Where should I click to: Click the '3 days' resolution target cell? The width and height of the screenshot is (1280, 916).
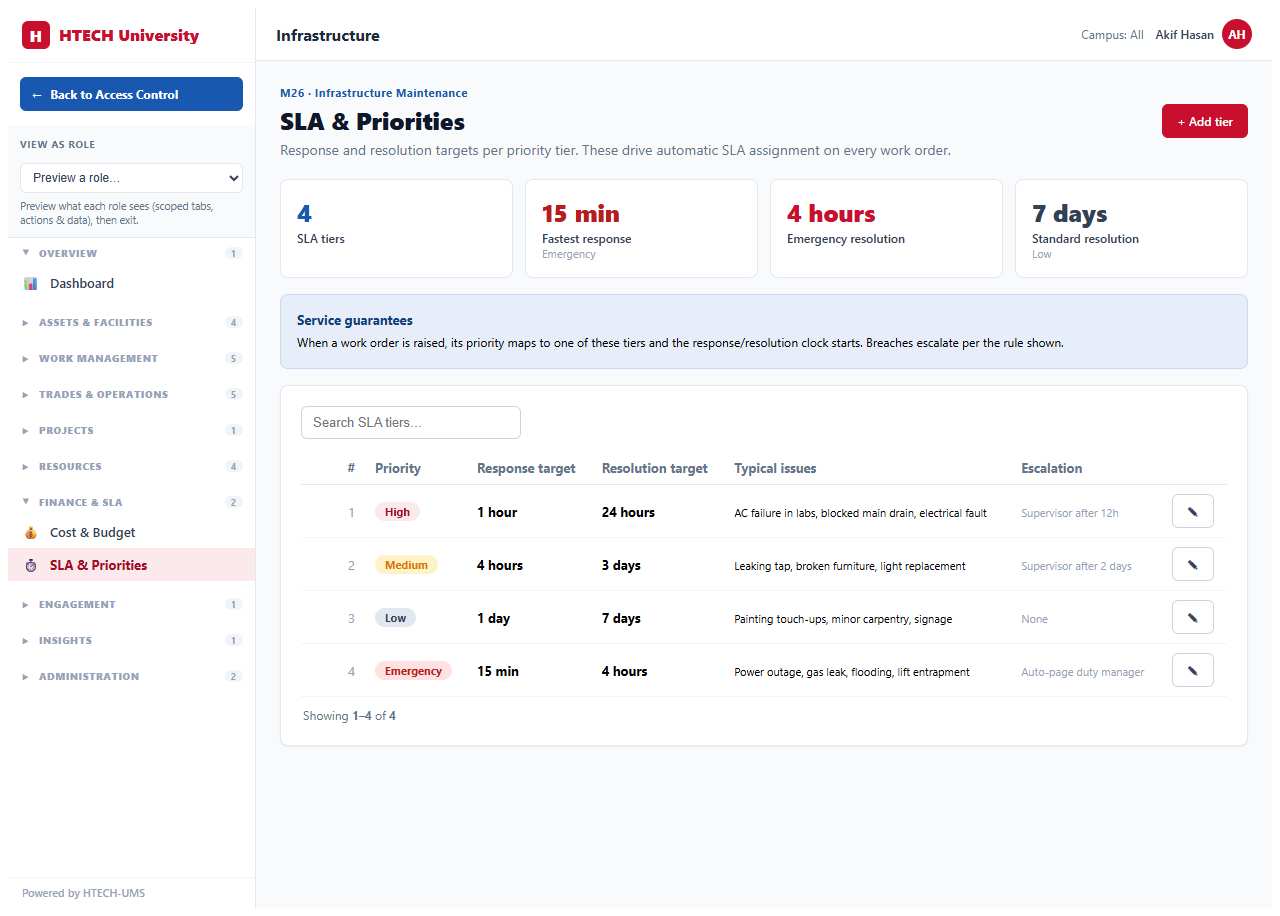pyautogui.click(x=621, y=565)
